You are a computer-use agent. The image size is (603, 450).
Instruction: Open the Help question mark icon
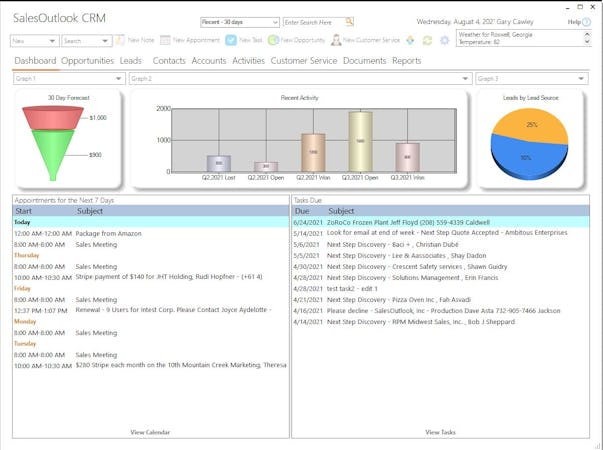click(586, 22)
